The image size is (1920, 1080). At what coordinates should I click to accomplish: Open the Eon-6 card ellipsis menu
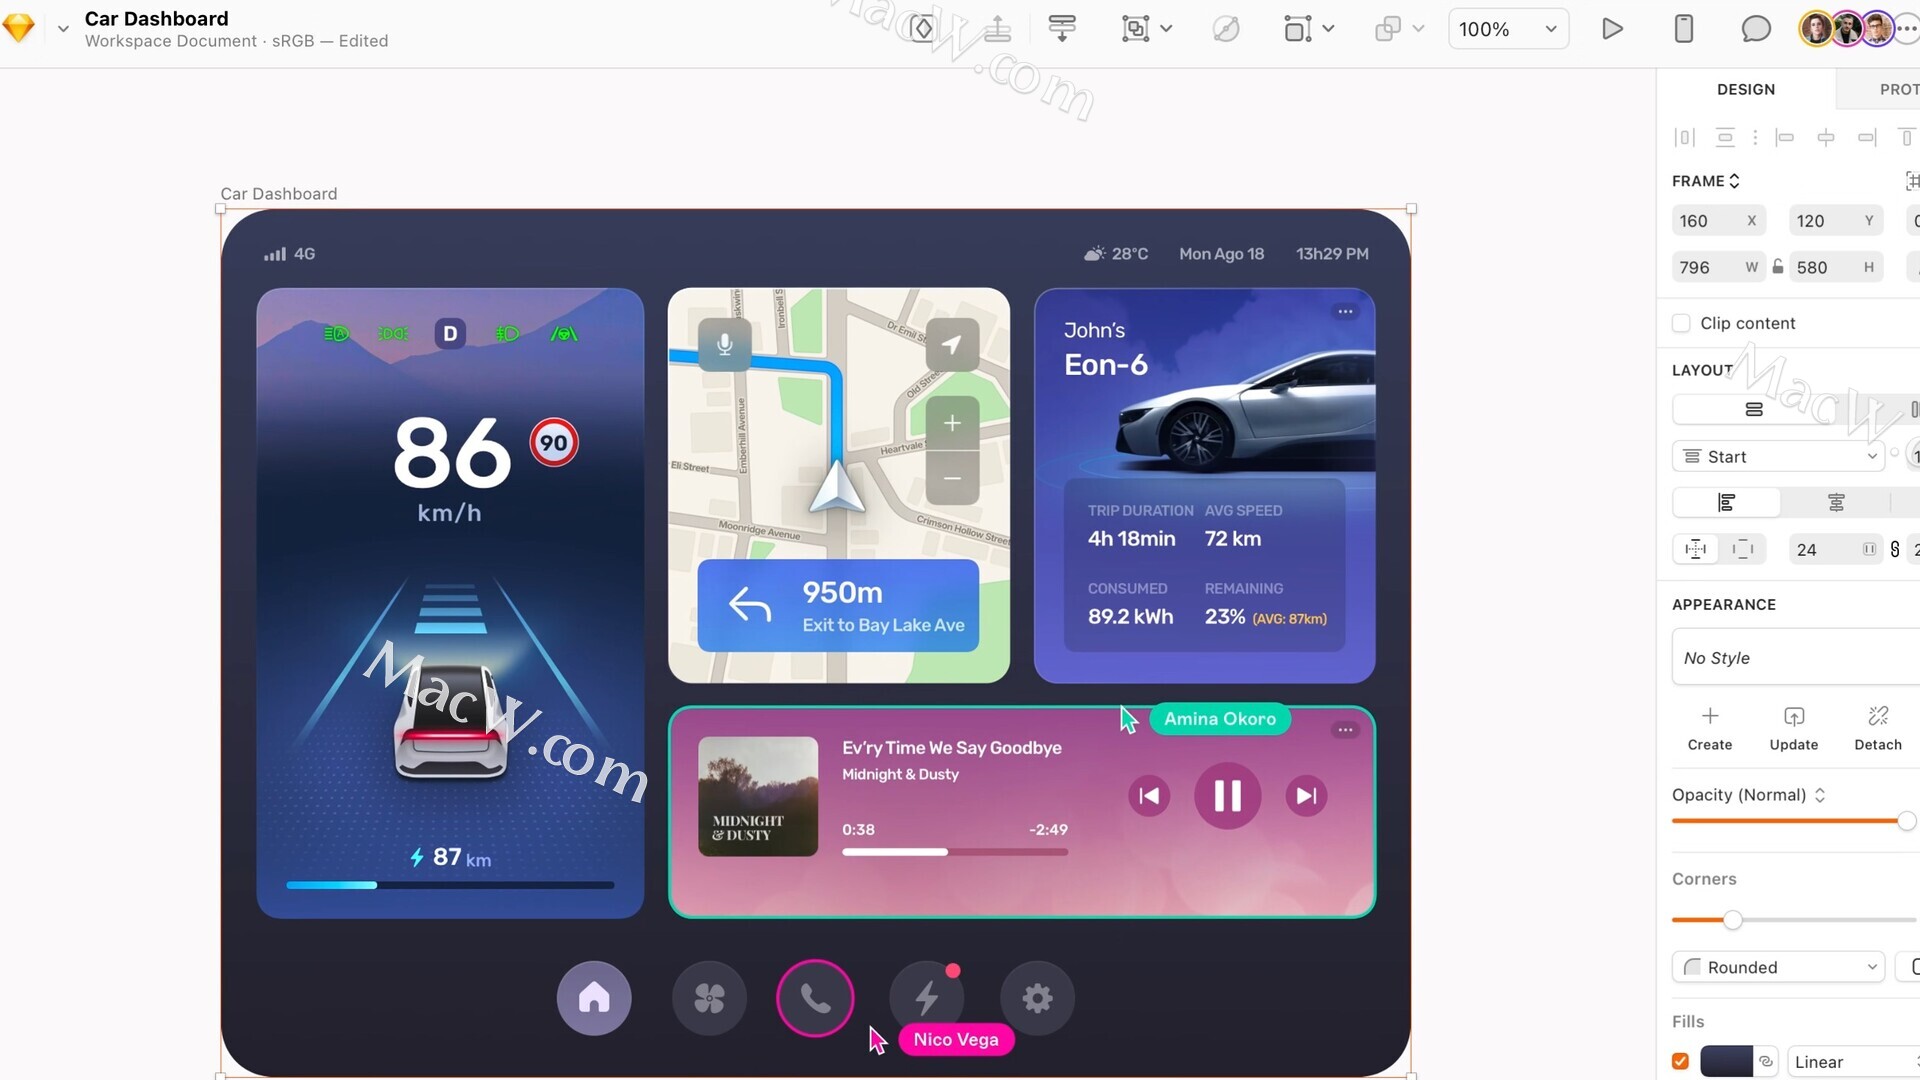point(1345,311)
